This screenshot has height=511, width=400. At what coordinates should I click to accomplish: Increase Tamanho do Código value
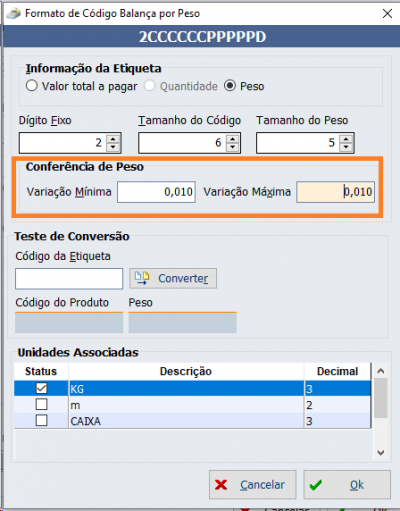(233, 139)
